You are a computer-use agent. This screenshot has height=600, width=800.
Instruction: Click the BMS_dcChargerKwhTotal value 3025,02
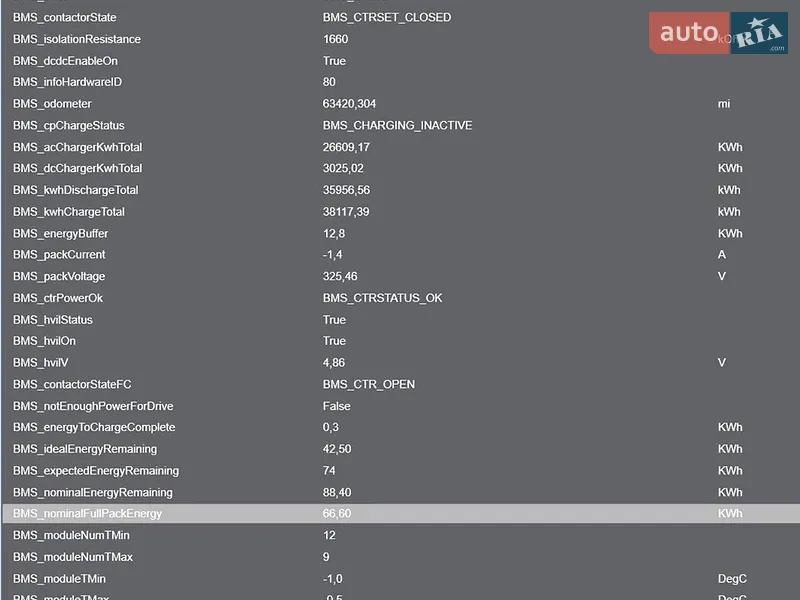pos(343,168)
